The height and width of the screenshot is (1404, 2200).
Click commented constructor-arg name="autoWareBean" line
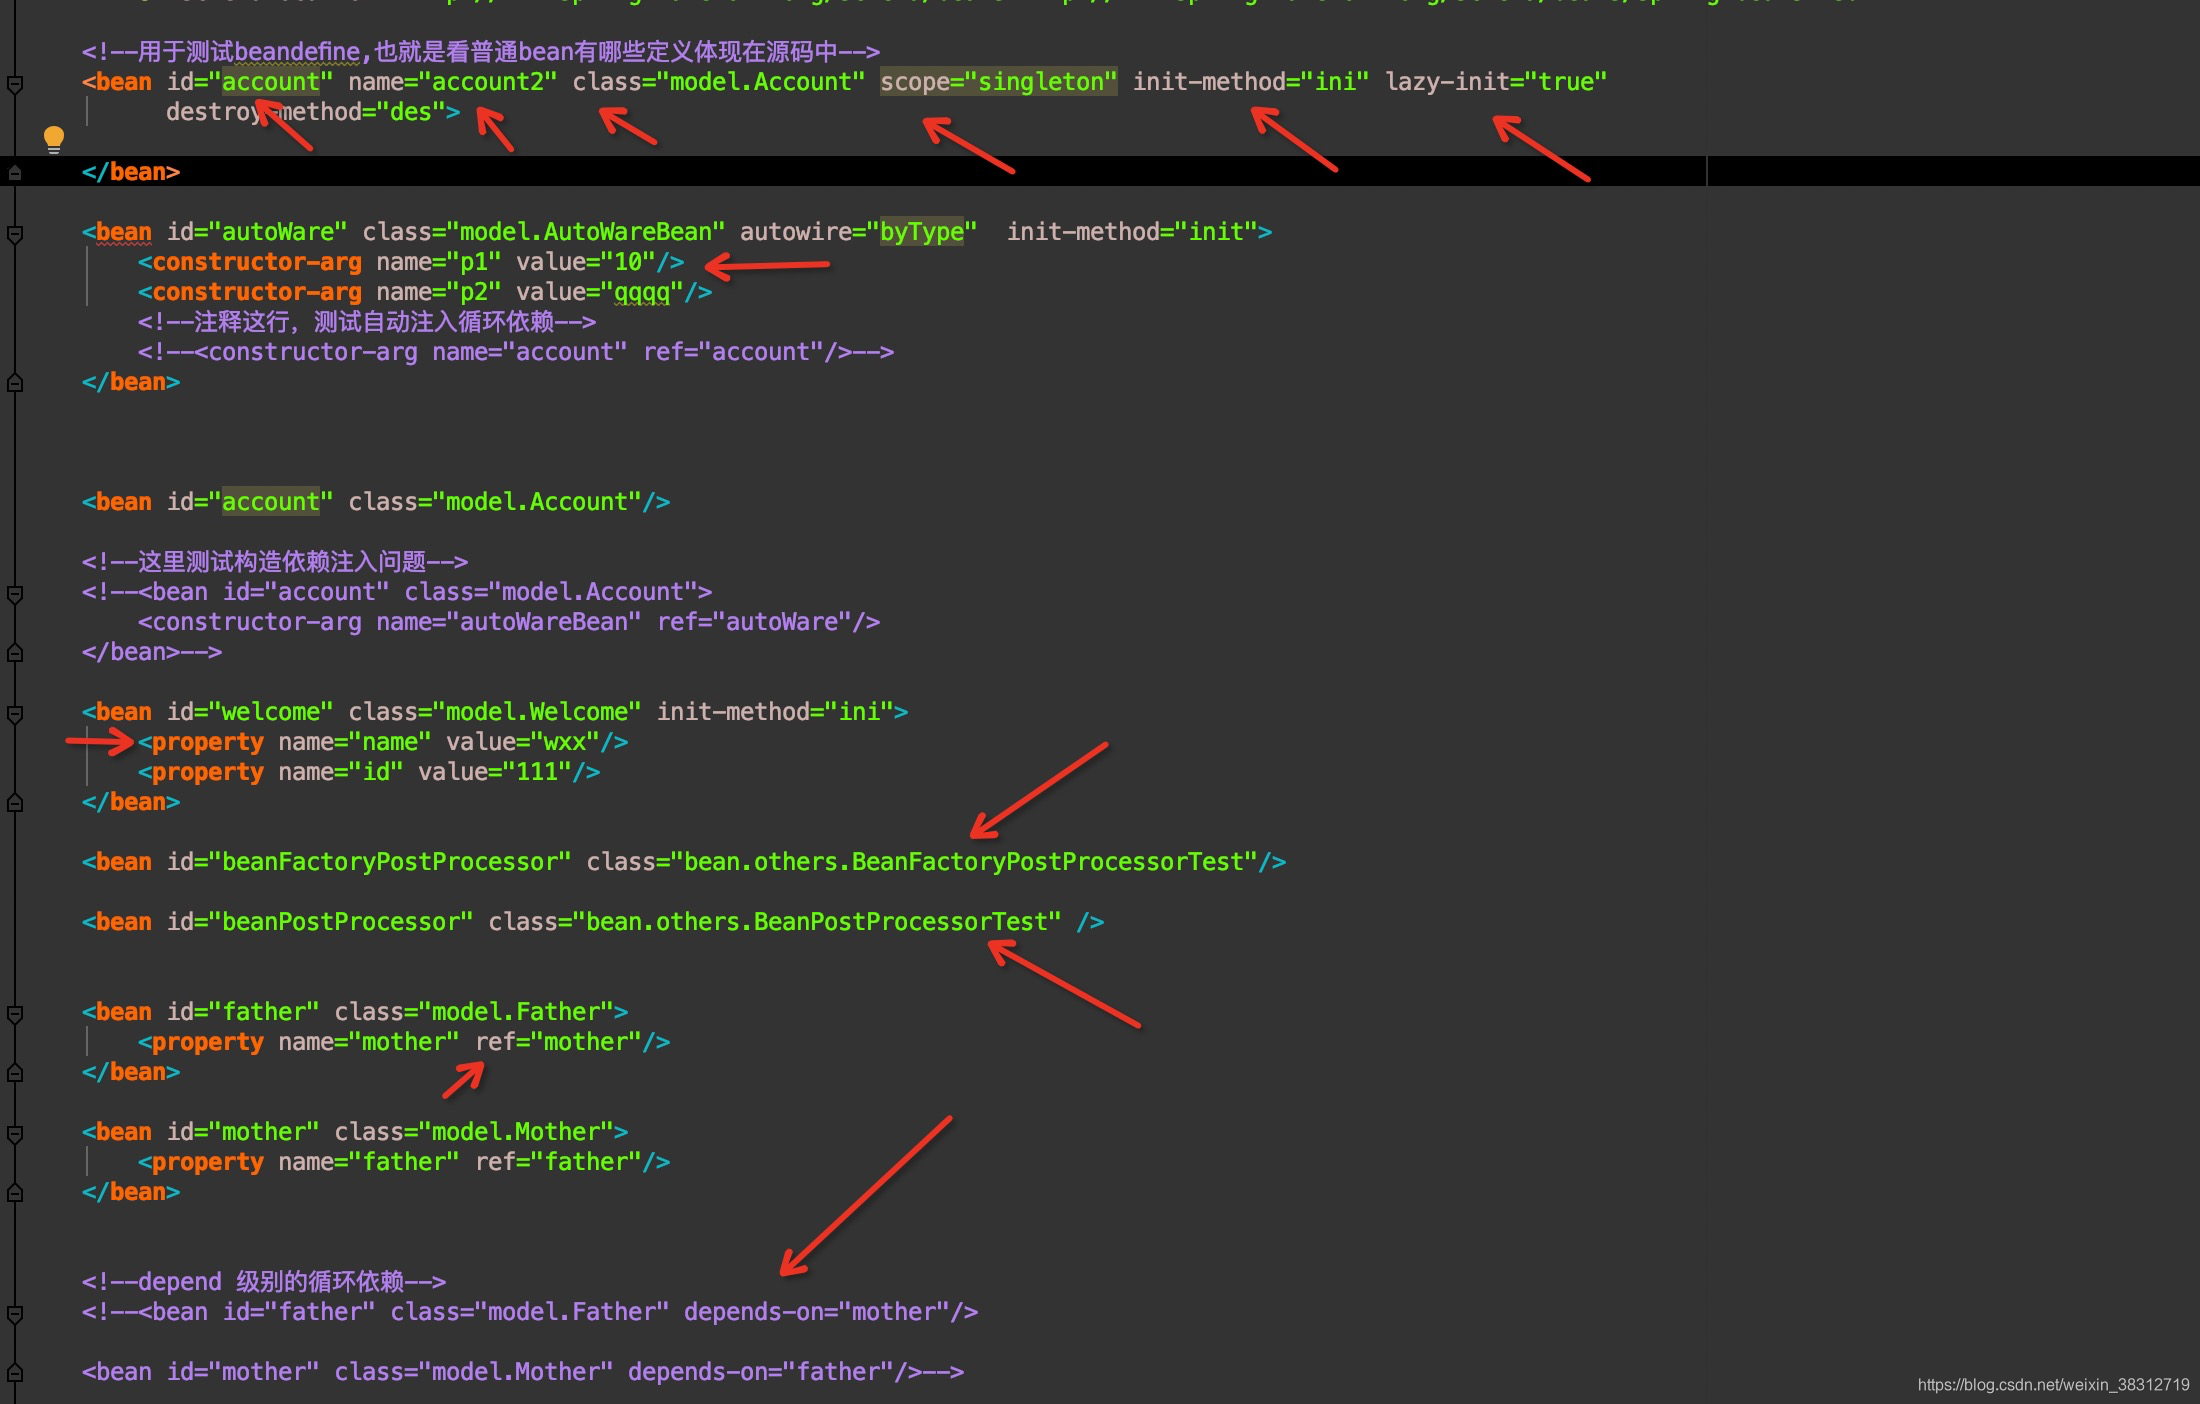[509, 622]
